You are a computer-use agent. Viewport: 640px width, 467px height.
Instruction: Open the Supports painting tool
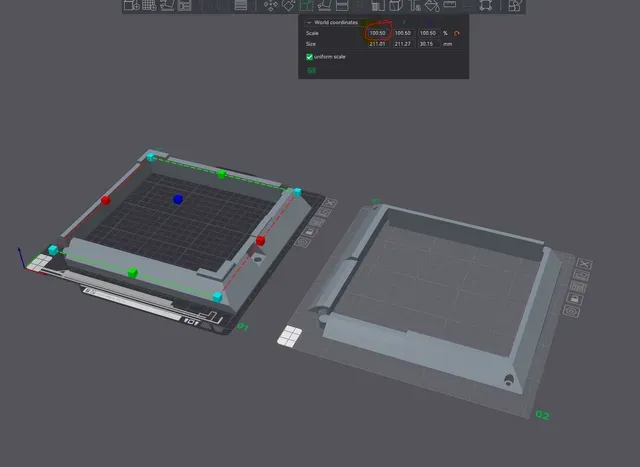378,5
